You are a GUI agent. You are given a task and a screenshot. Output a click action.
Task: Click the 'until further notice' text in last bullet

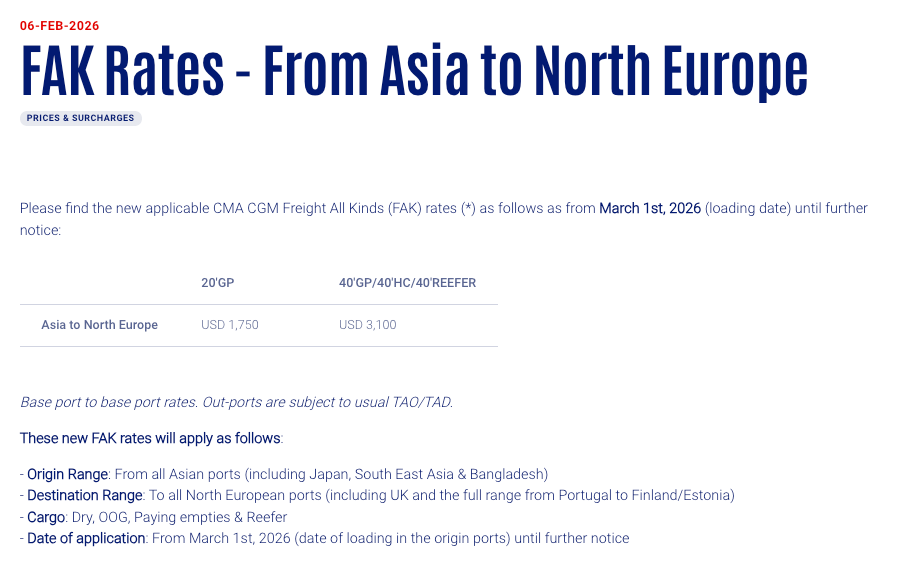coord(572,538)
